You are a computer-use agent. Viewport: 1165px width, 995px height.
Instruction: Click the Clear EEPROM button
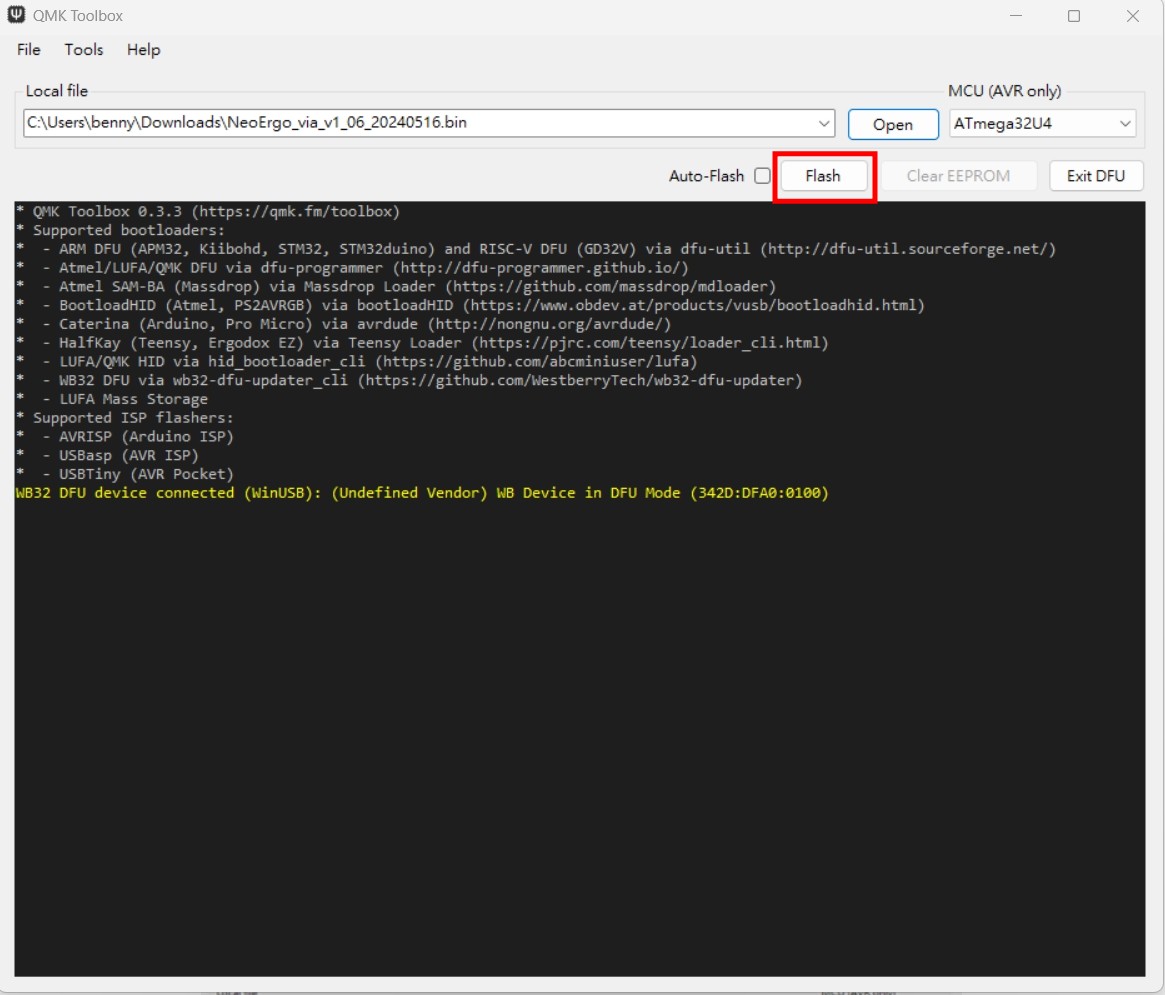[x=958, y=176]
